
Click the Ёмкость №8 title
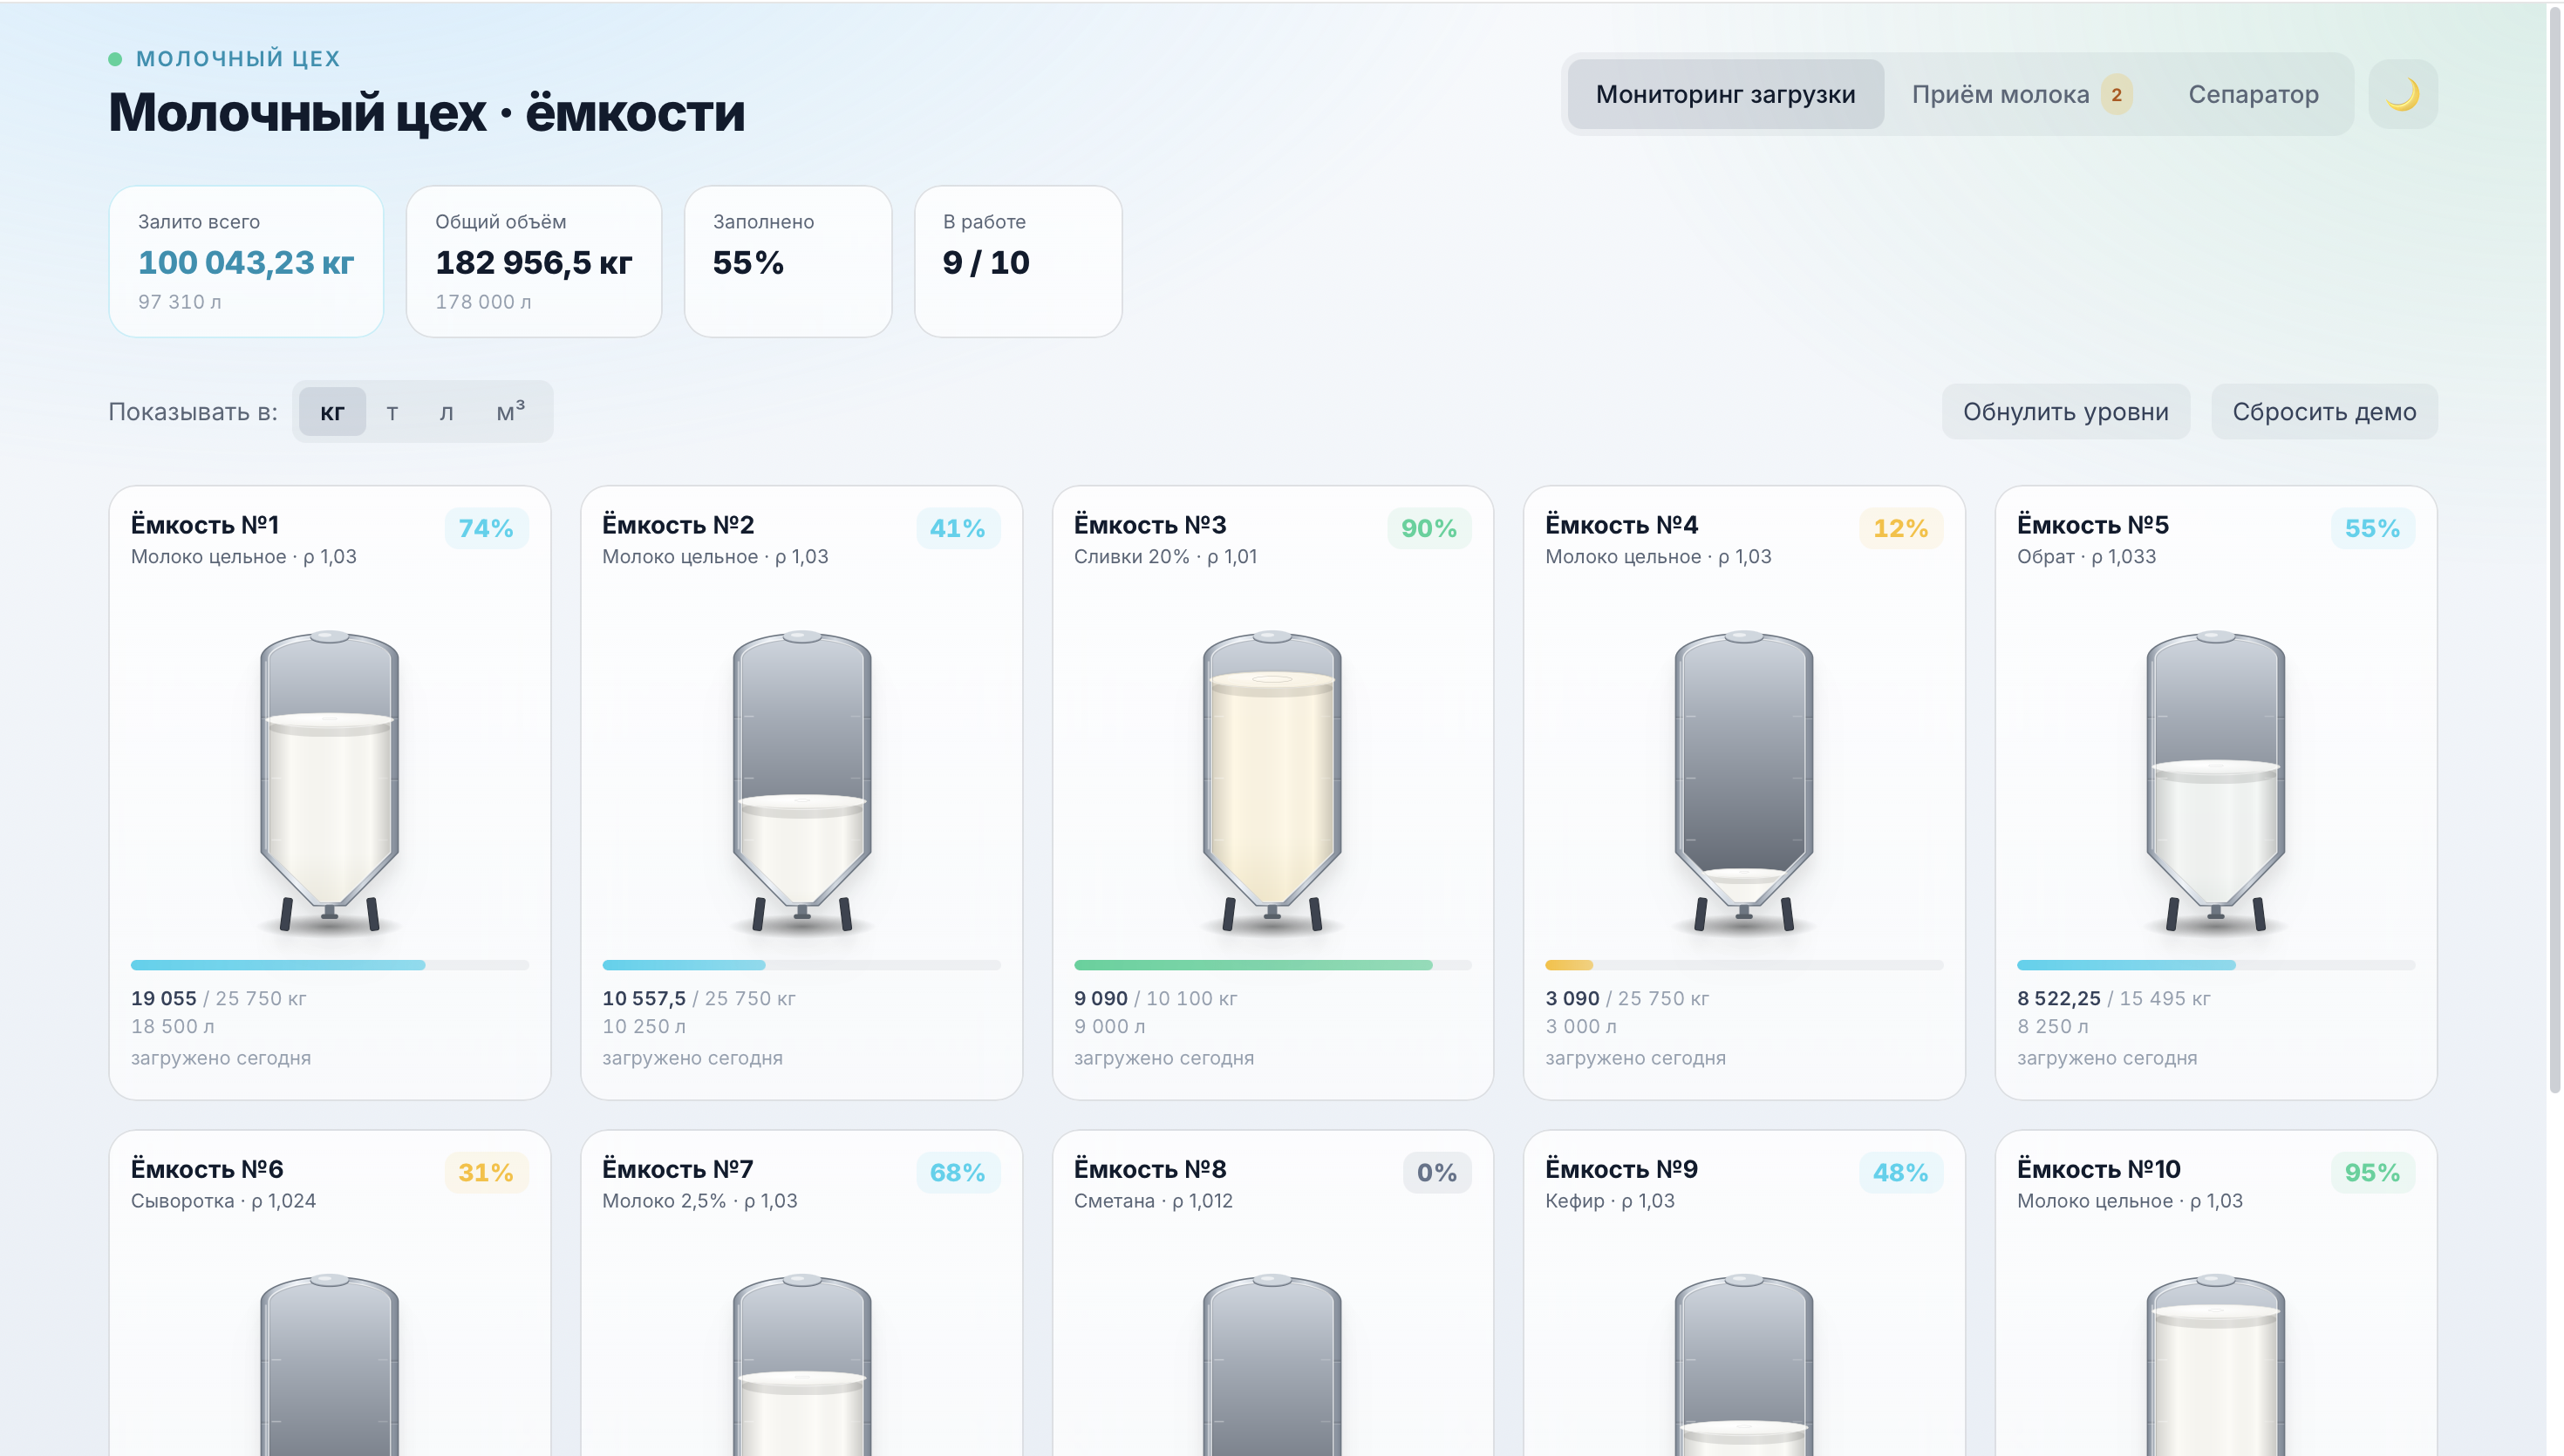coord(1150,1169)
